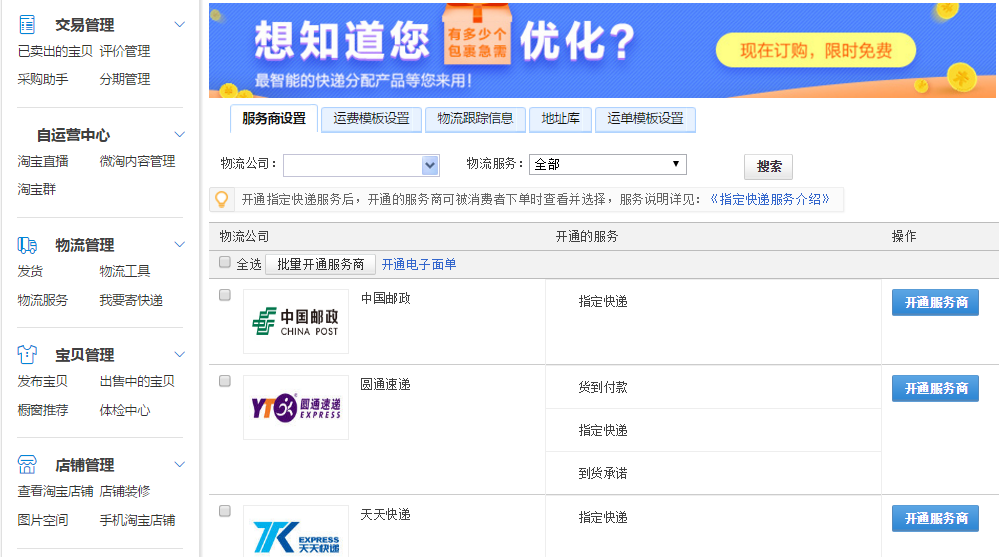
Task: Open 已卖出的宝贝 in sidebar
Action: pyautogui.click(x=55, y=52)
